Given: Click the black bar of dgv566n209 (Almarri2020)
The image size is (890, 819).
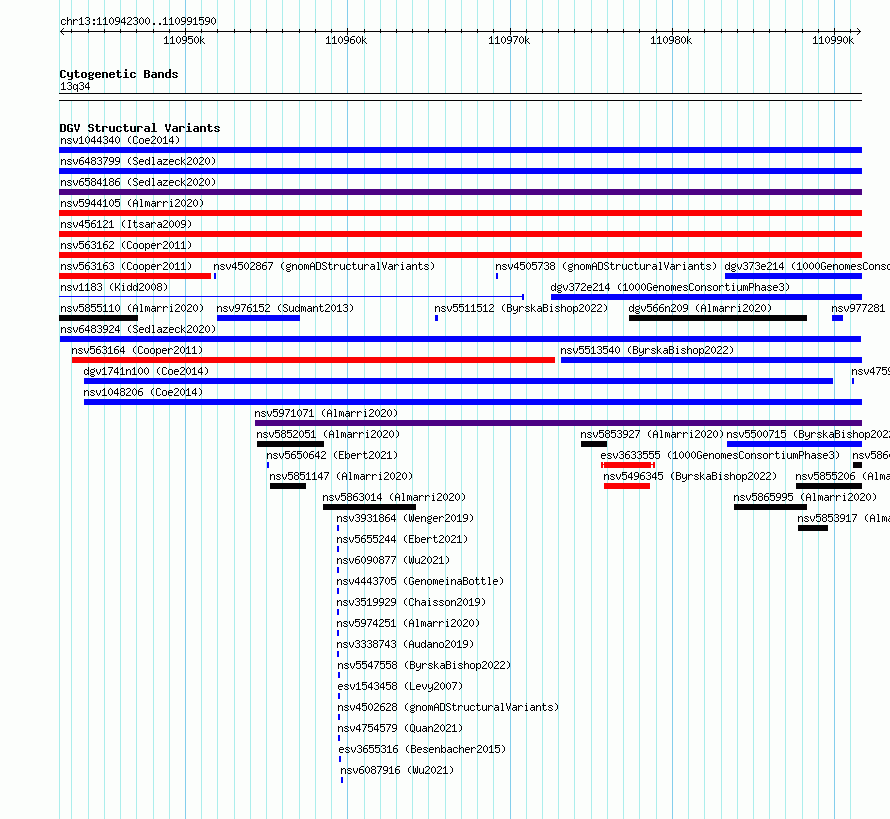Looking at the screenshot, I should 717,318.
